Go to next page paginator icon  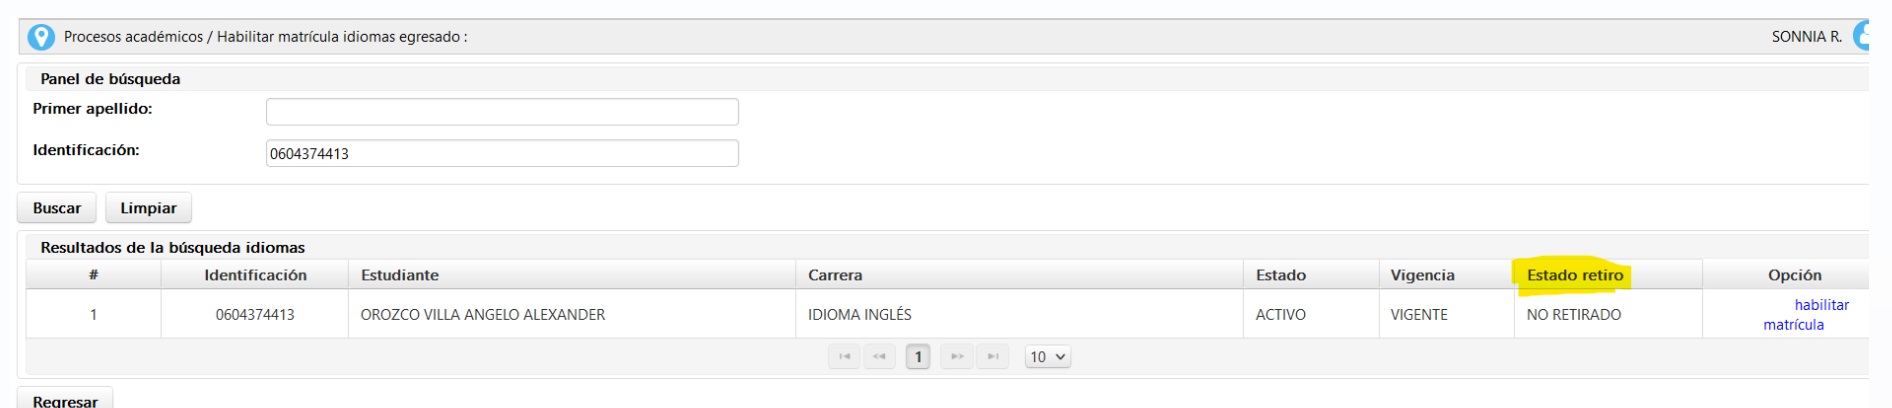coord(957,357)
